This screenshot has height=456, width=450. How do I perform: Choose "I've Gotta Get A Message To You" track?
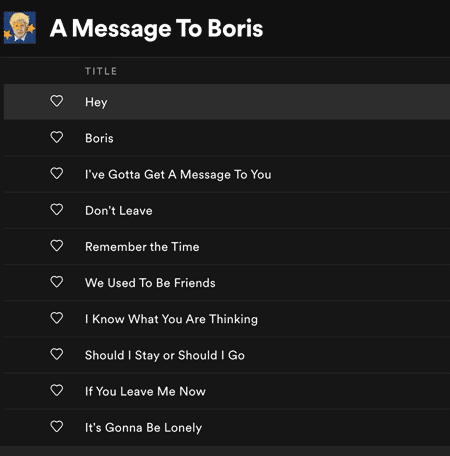[x=178, y=174]
